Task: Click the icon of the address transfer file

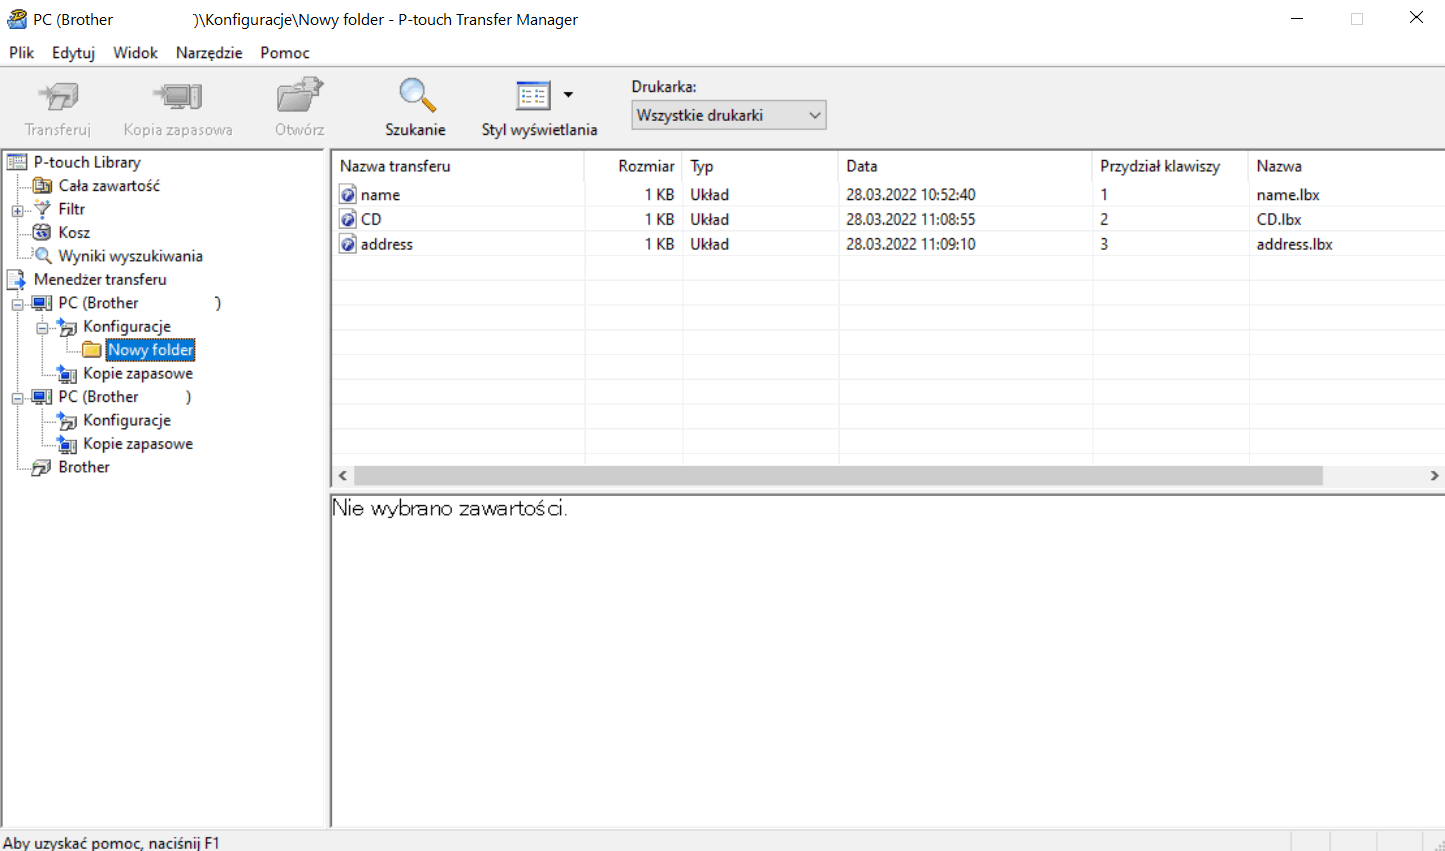Action: [x=348, y=244]
